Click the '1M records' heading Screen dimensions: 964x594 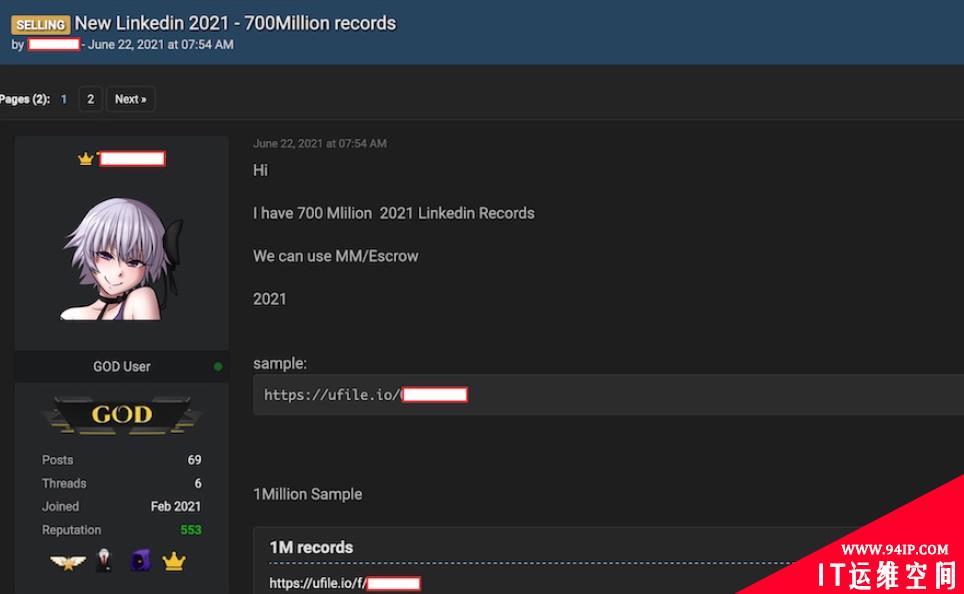coord(311,547)
